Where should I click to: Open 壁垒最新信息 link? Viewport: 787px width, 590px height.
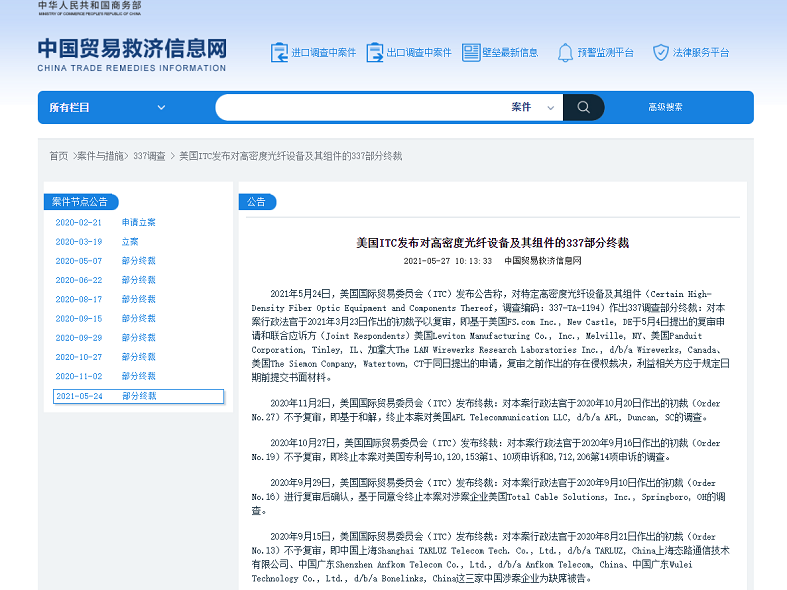[510, 53]
